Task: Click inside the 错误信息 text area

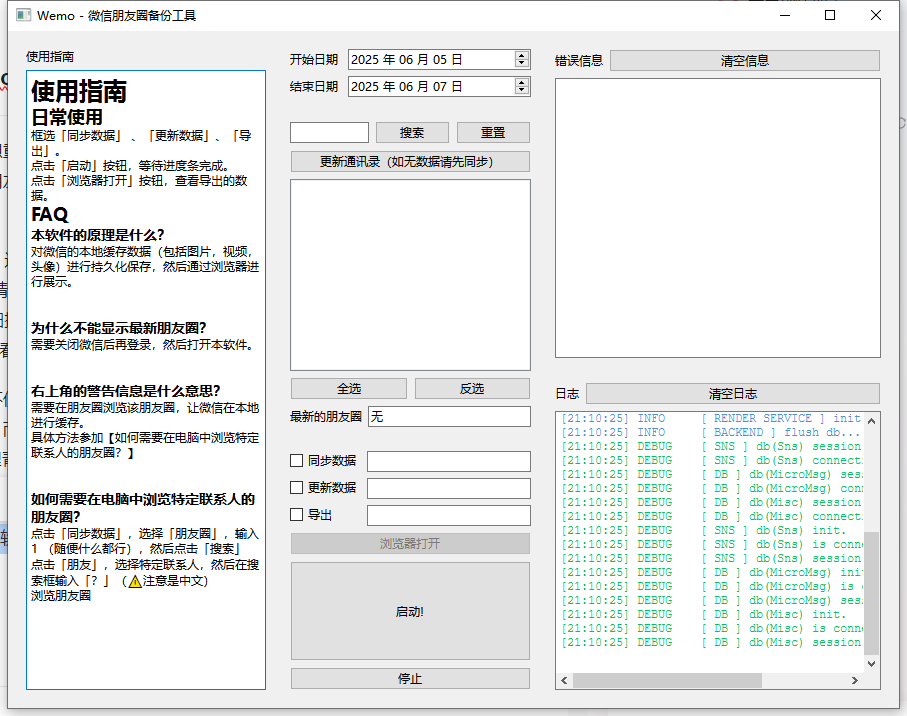Action: [718, 218]
